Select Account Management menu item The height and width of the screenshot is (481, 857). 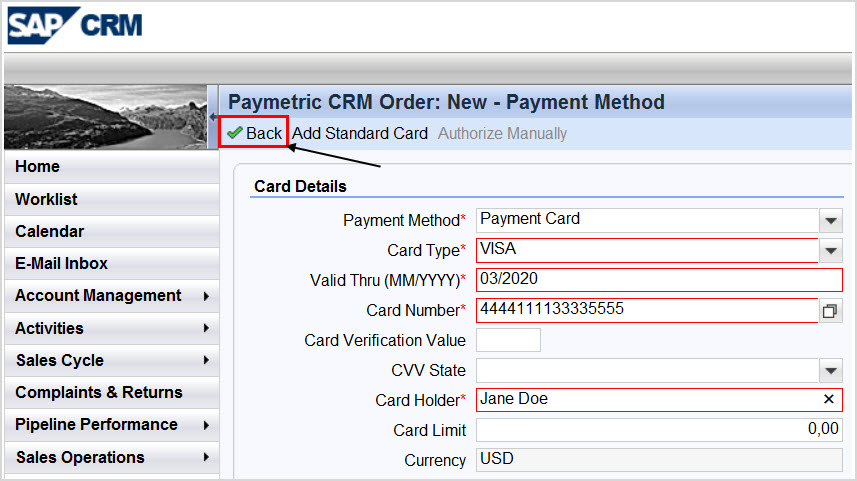(x=111, y=296)
